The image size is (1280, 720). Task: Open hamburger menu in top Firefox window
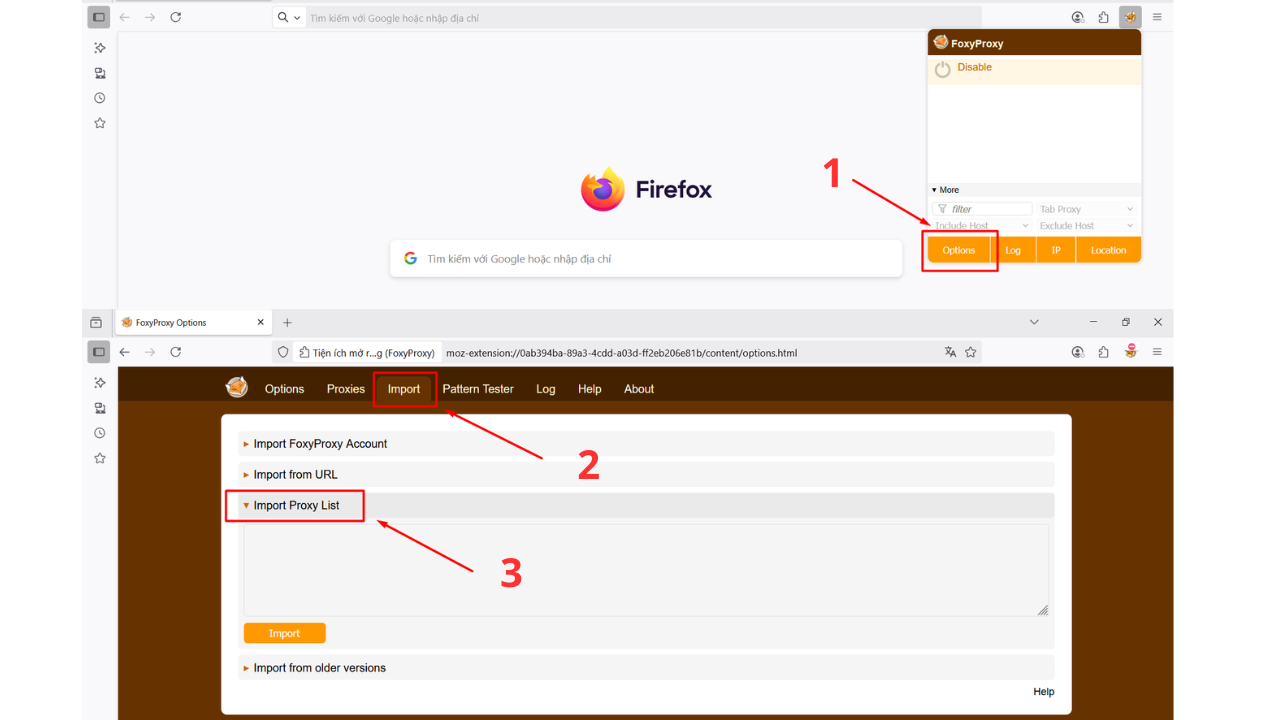[1157, 17]
